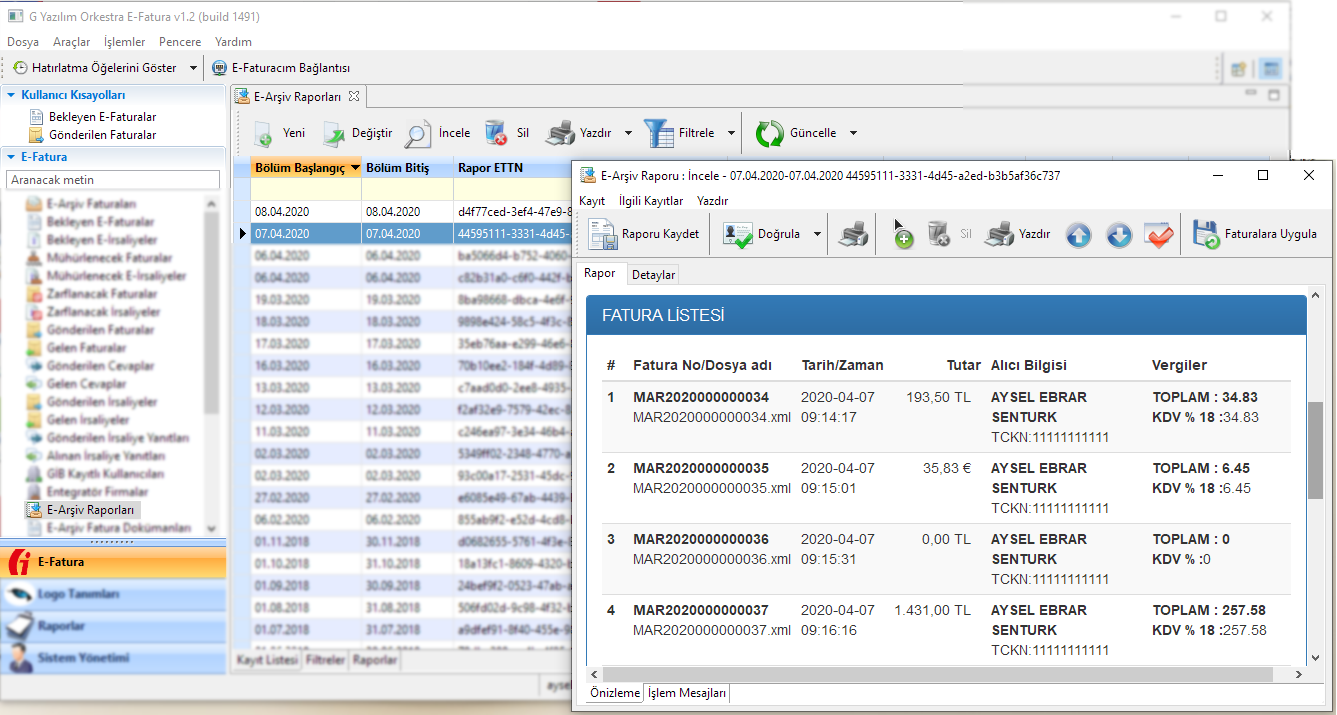
Task: Open the İşlemler menu
Action: [x=124, y=42]
